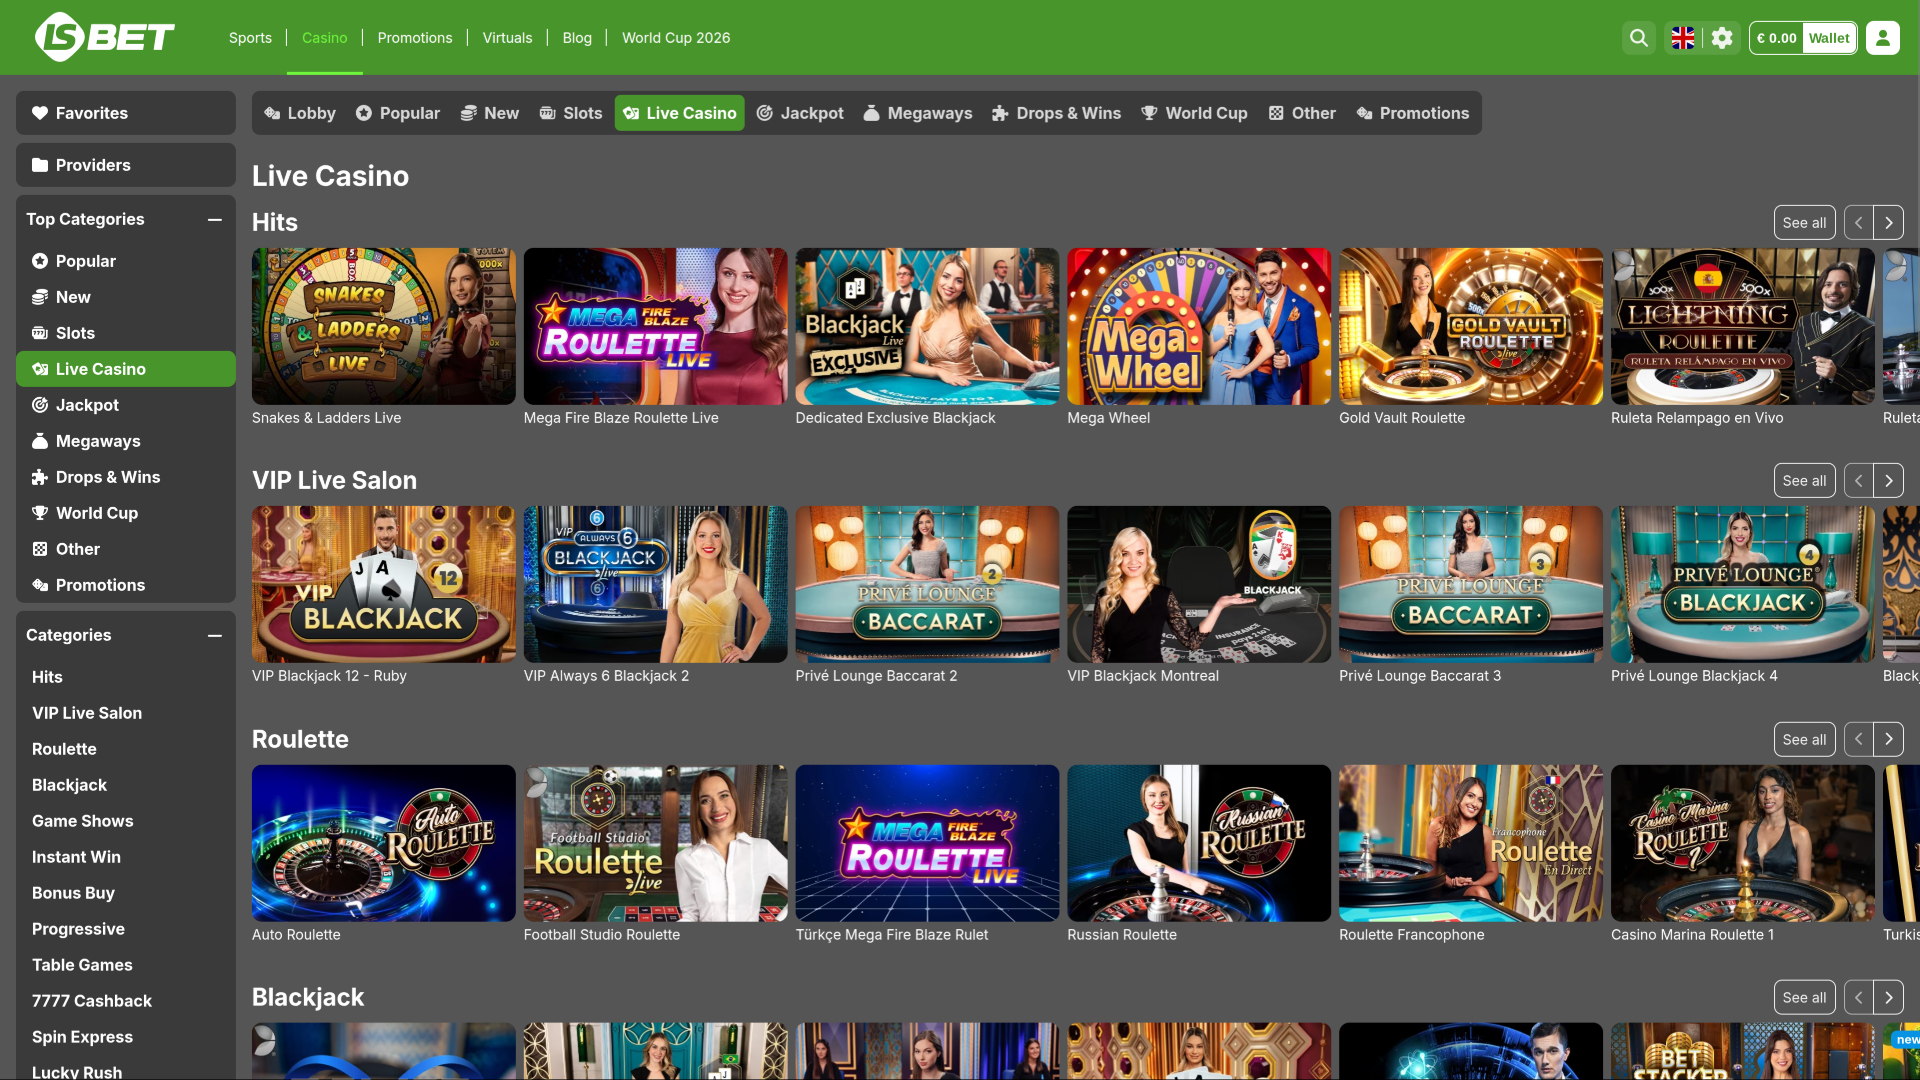Show previous games in VIP Live Salon

(x=1858, y=481)
